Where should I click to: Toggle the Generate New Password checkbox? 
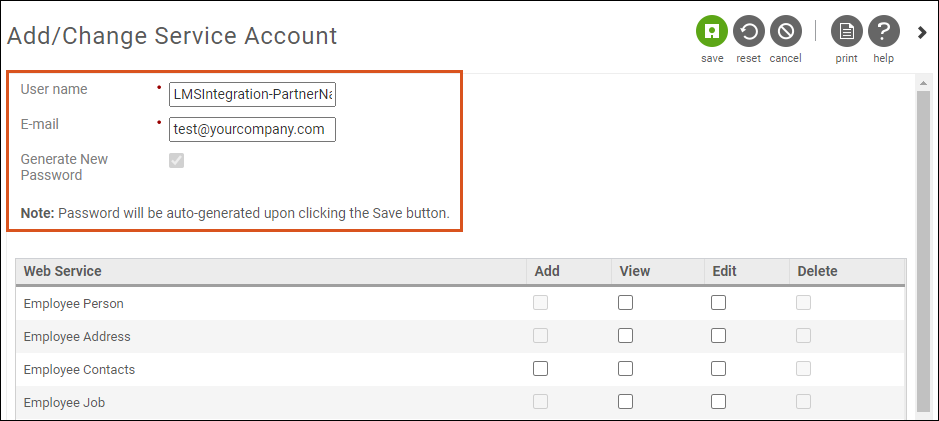pos(176,160)
